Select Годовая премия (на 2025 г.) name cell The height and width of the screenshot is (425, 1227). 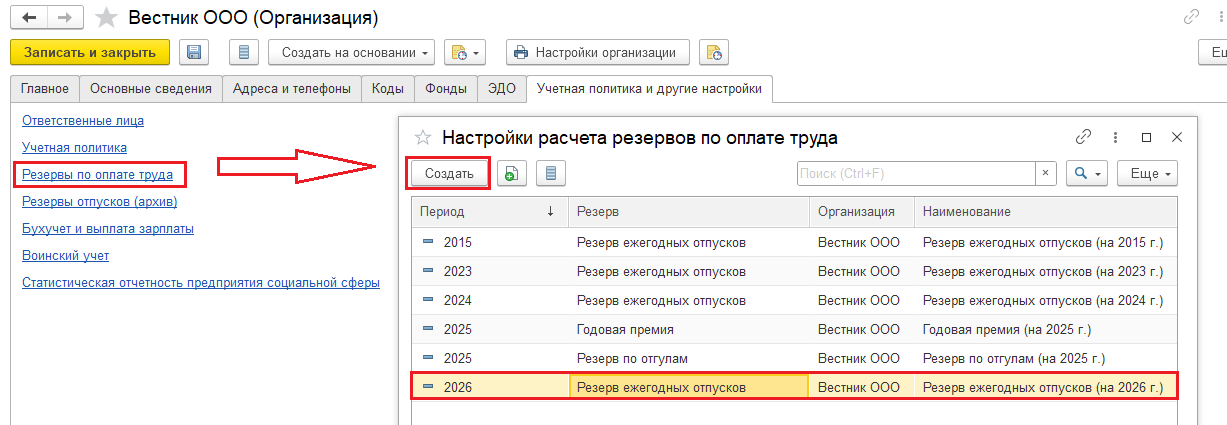click(x=1047, y=329)
